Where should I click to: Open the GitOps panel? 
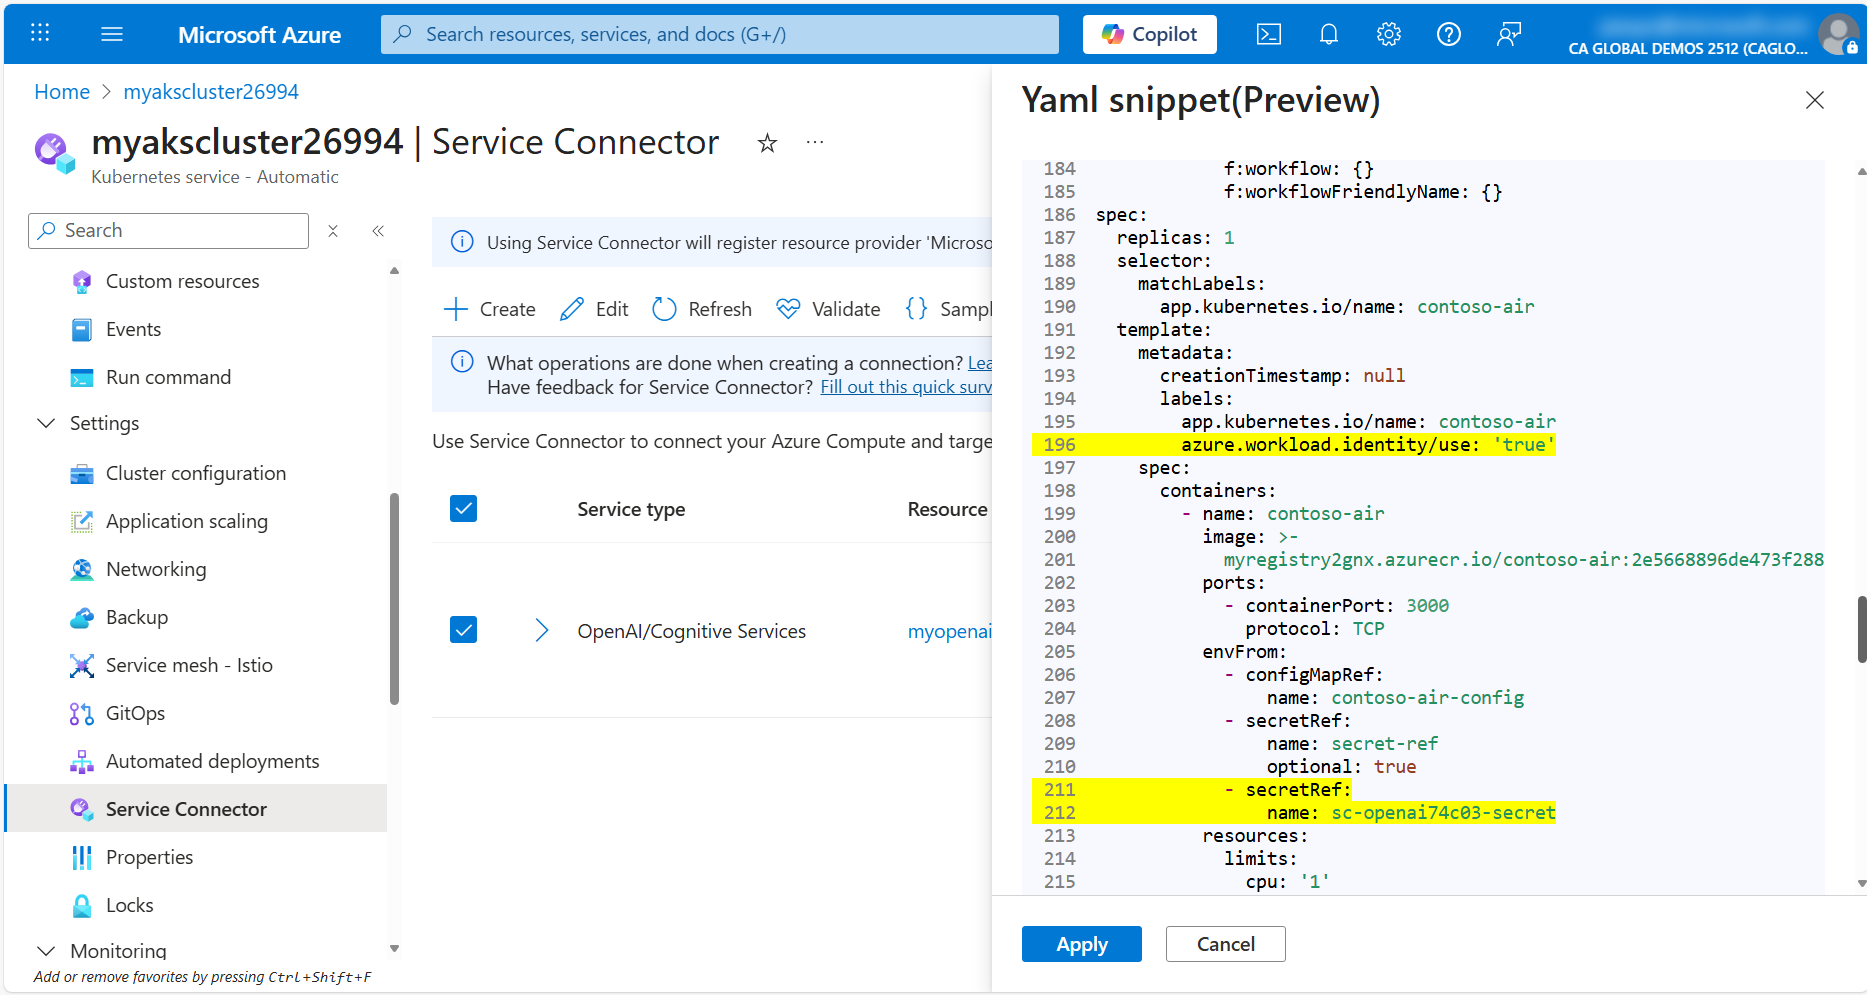(135, 712)
